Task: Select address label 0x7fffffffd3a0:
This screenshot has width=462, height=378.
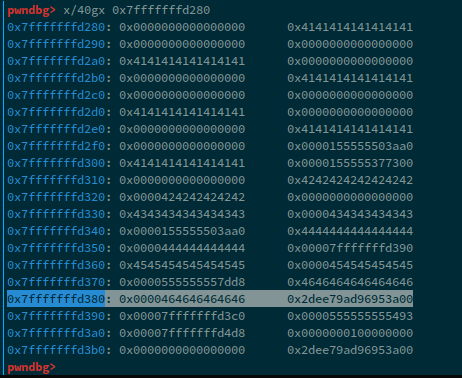Action: 59,333
